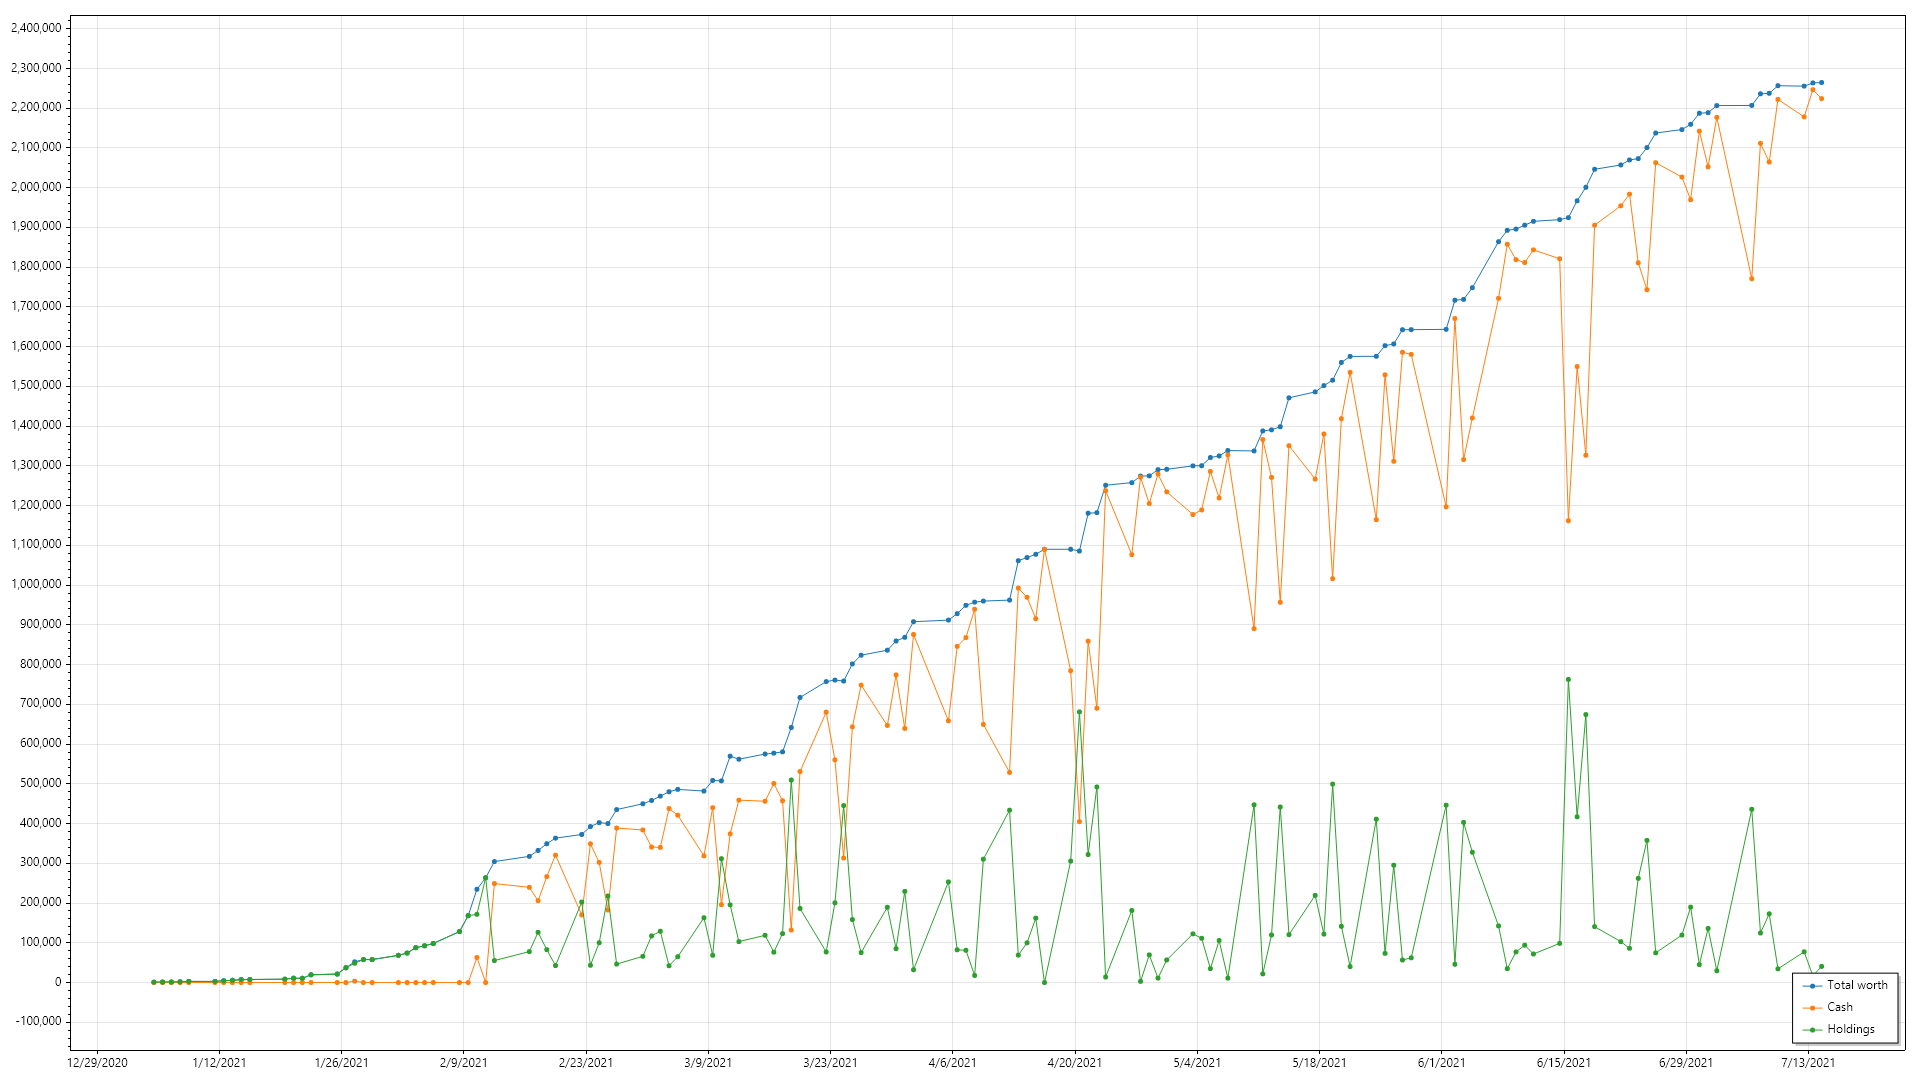Click the 5/18/2021 x-axis date label
This screenshot has width=1920, height=1080.
[x=1319, y=1063]
